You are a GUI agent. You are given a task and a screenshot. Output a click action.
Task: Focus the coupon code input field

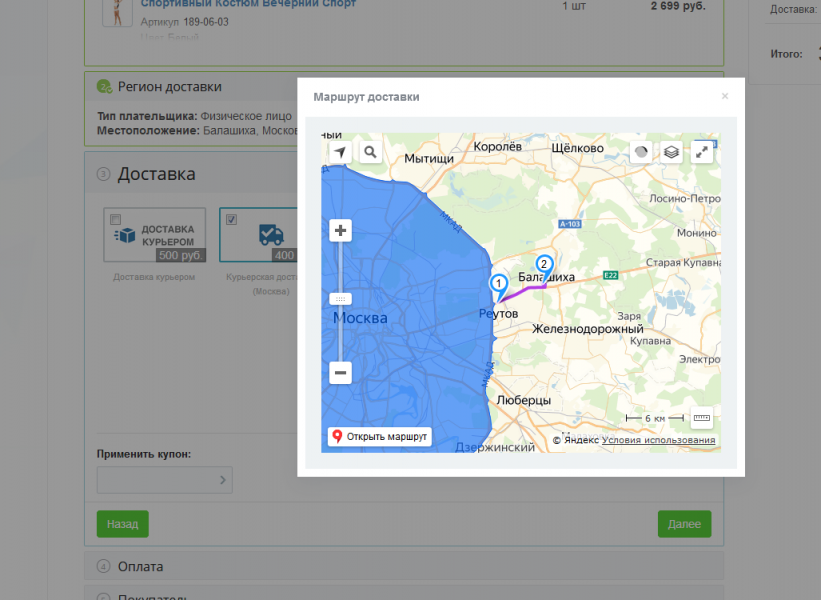[164, 480]
